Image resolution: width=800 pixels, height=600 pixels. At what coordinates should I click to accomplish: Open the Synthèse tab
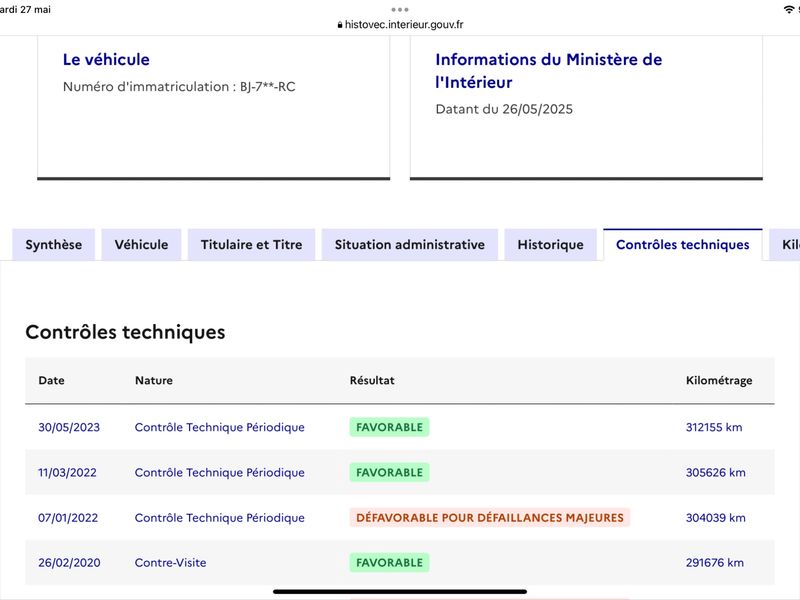pyautogui.click(x=54, y=245)
